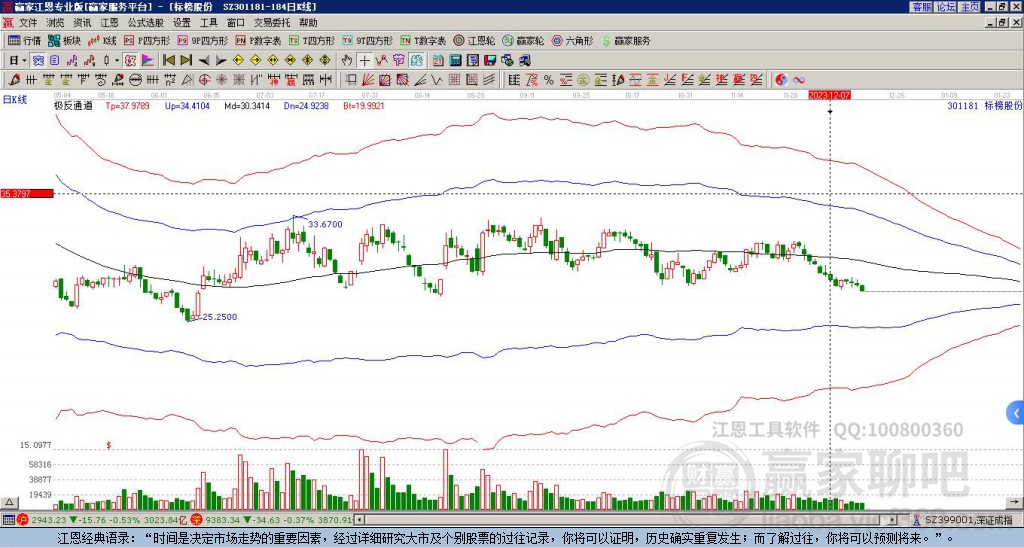Image resolution: width=1024 pixels, height=548 pixels.
Task: Click the black right arrow icon
Action: point(221,61)
